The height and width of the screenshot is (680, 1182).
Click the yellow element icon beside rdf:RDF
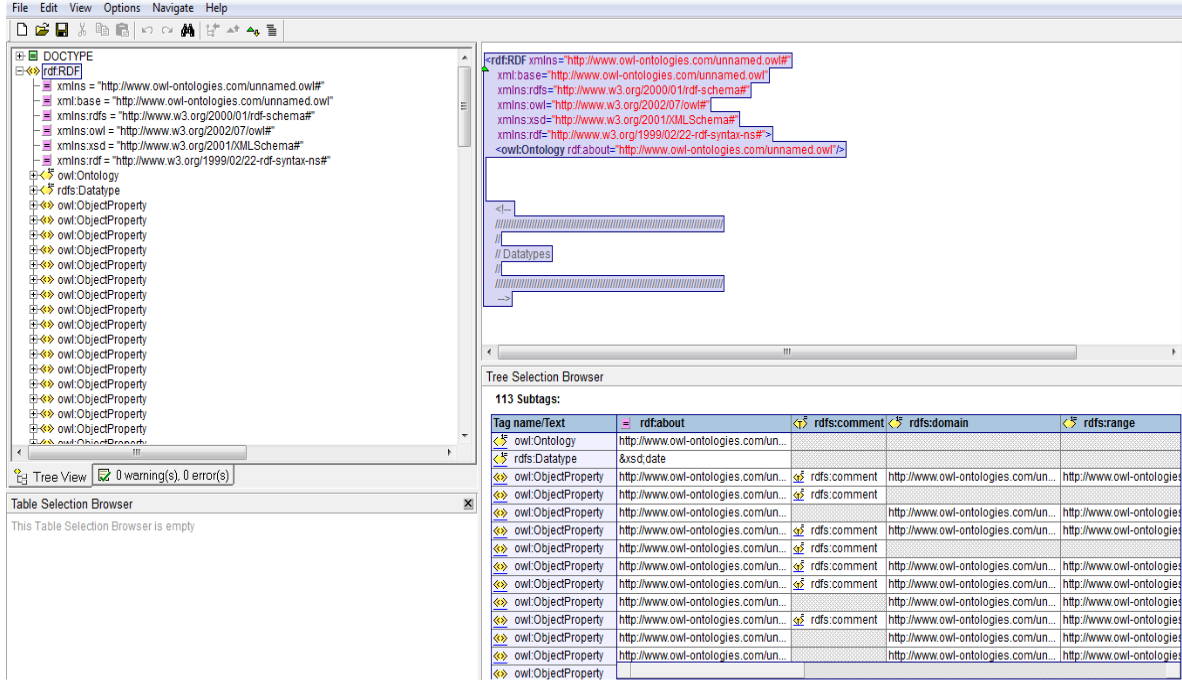[x=33, y=71]
